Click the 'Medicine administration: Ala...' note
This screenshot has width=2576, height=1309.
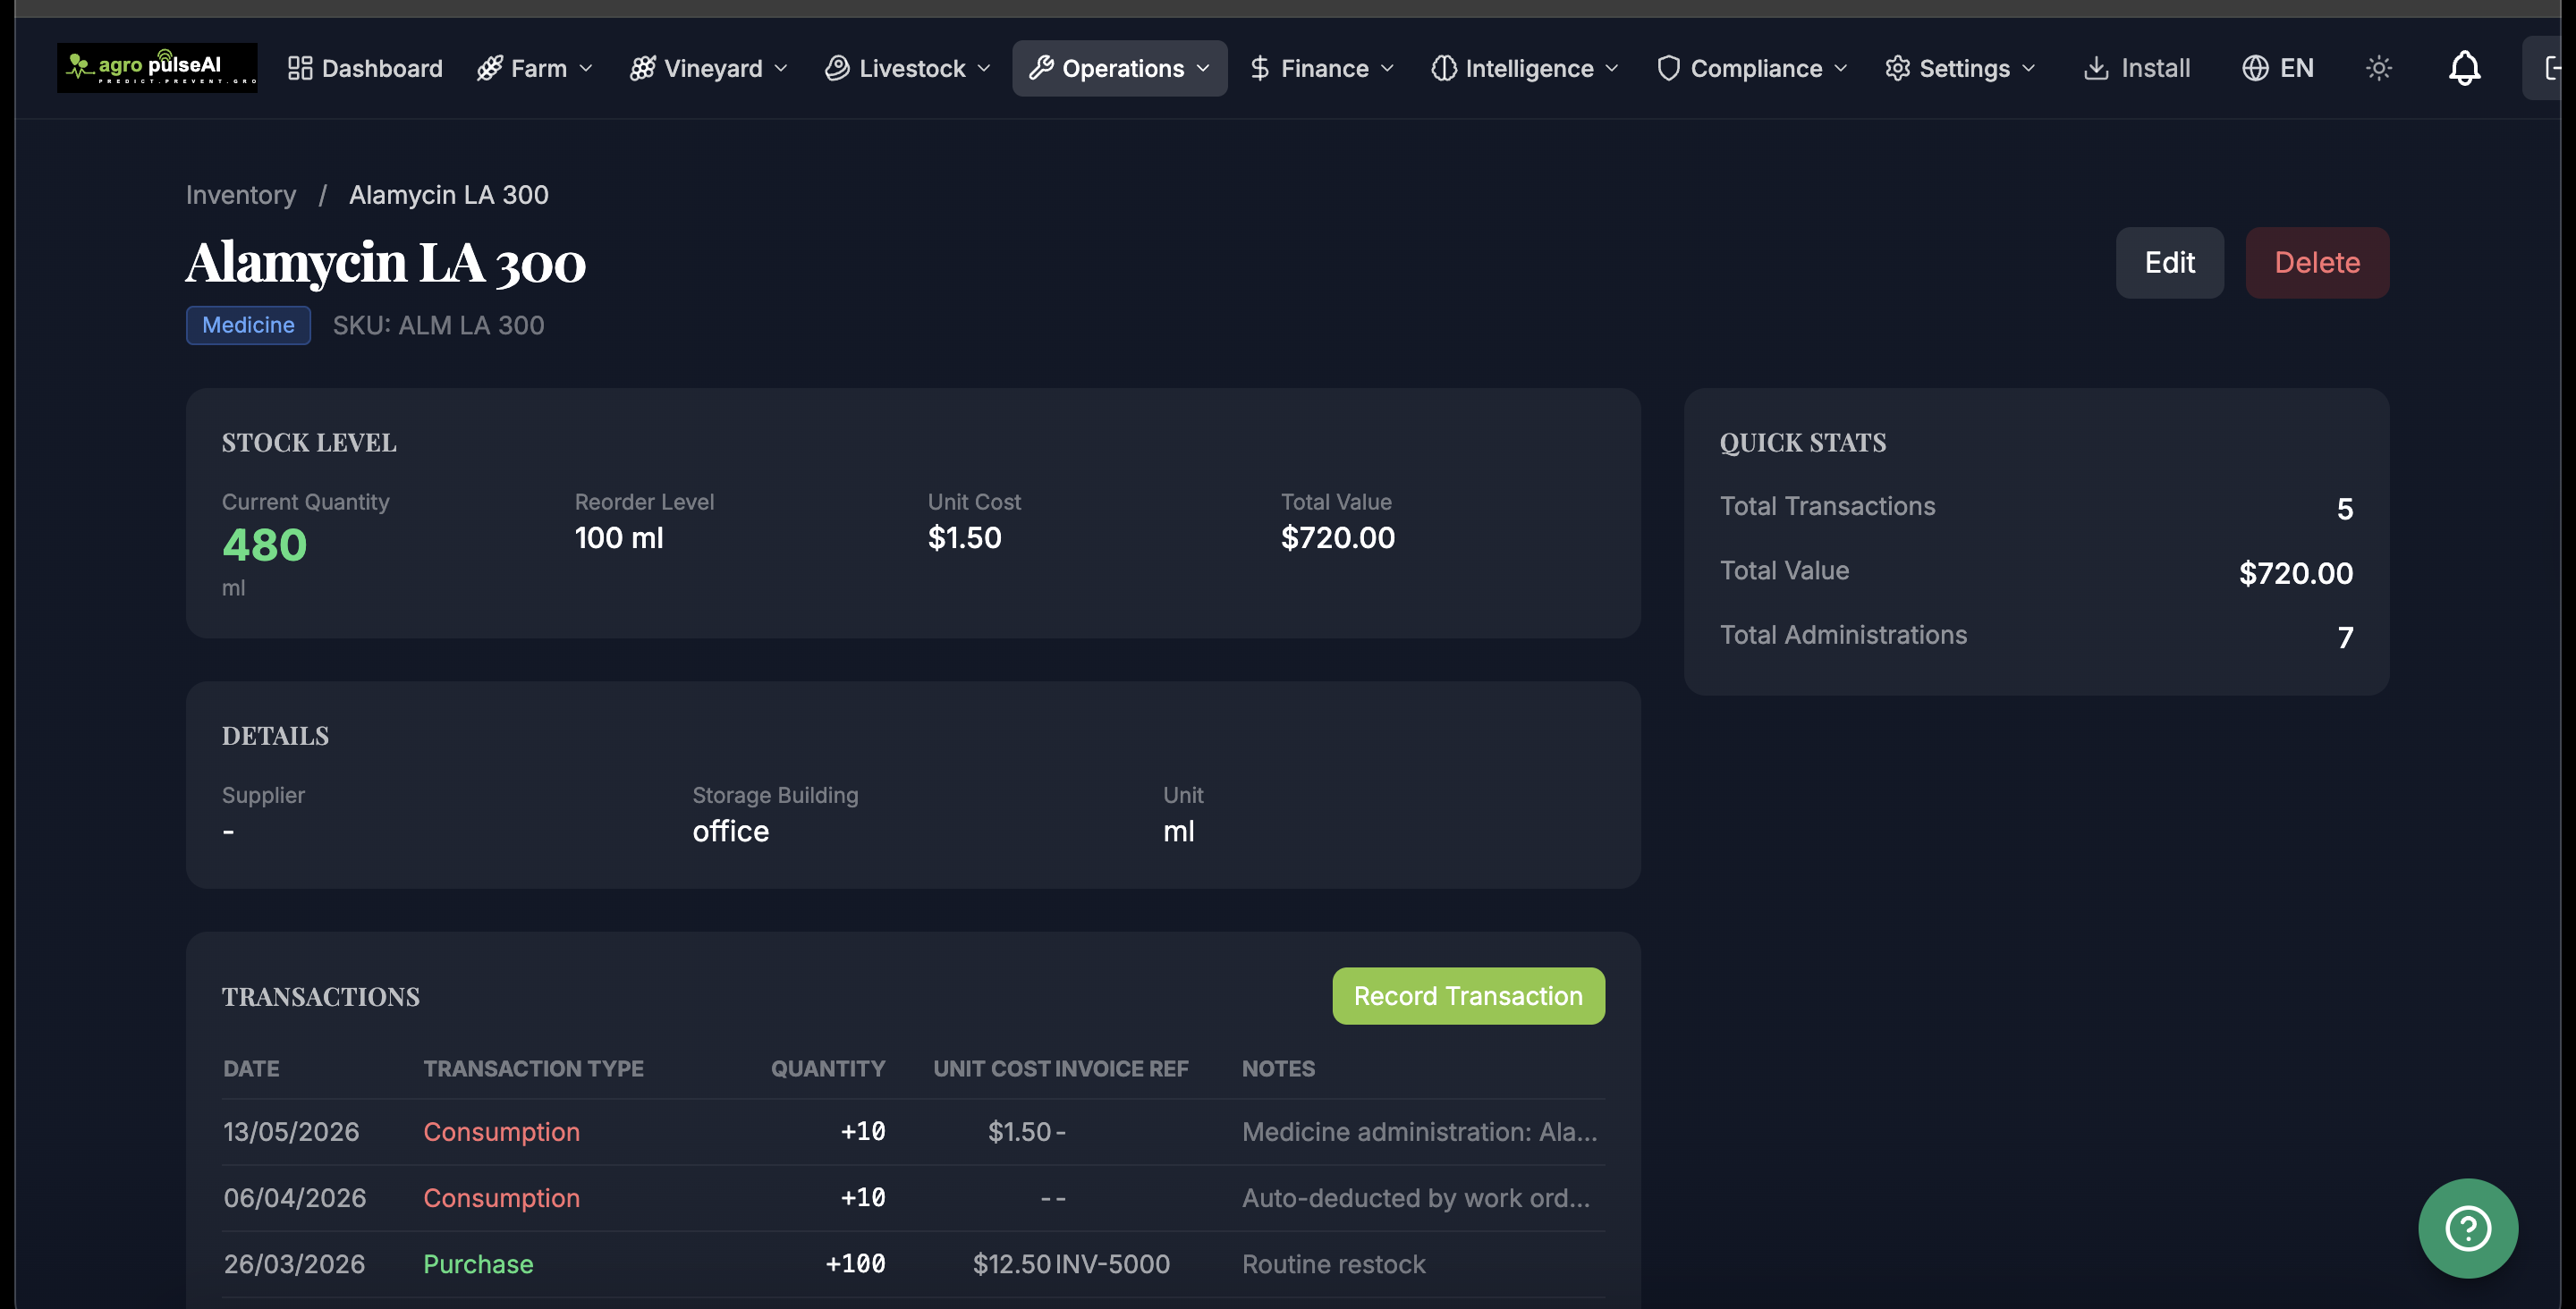coord(1419,1131)
